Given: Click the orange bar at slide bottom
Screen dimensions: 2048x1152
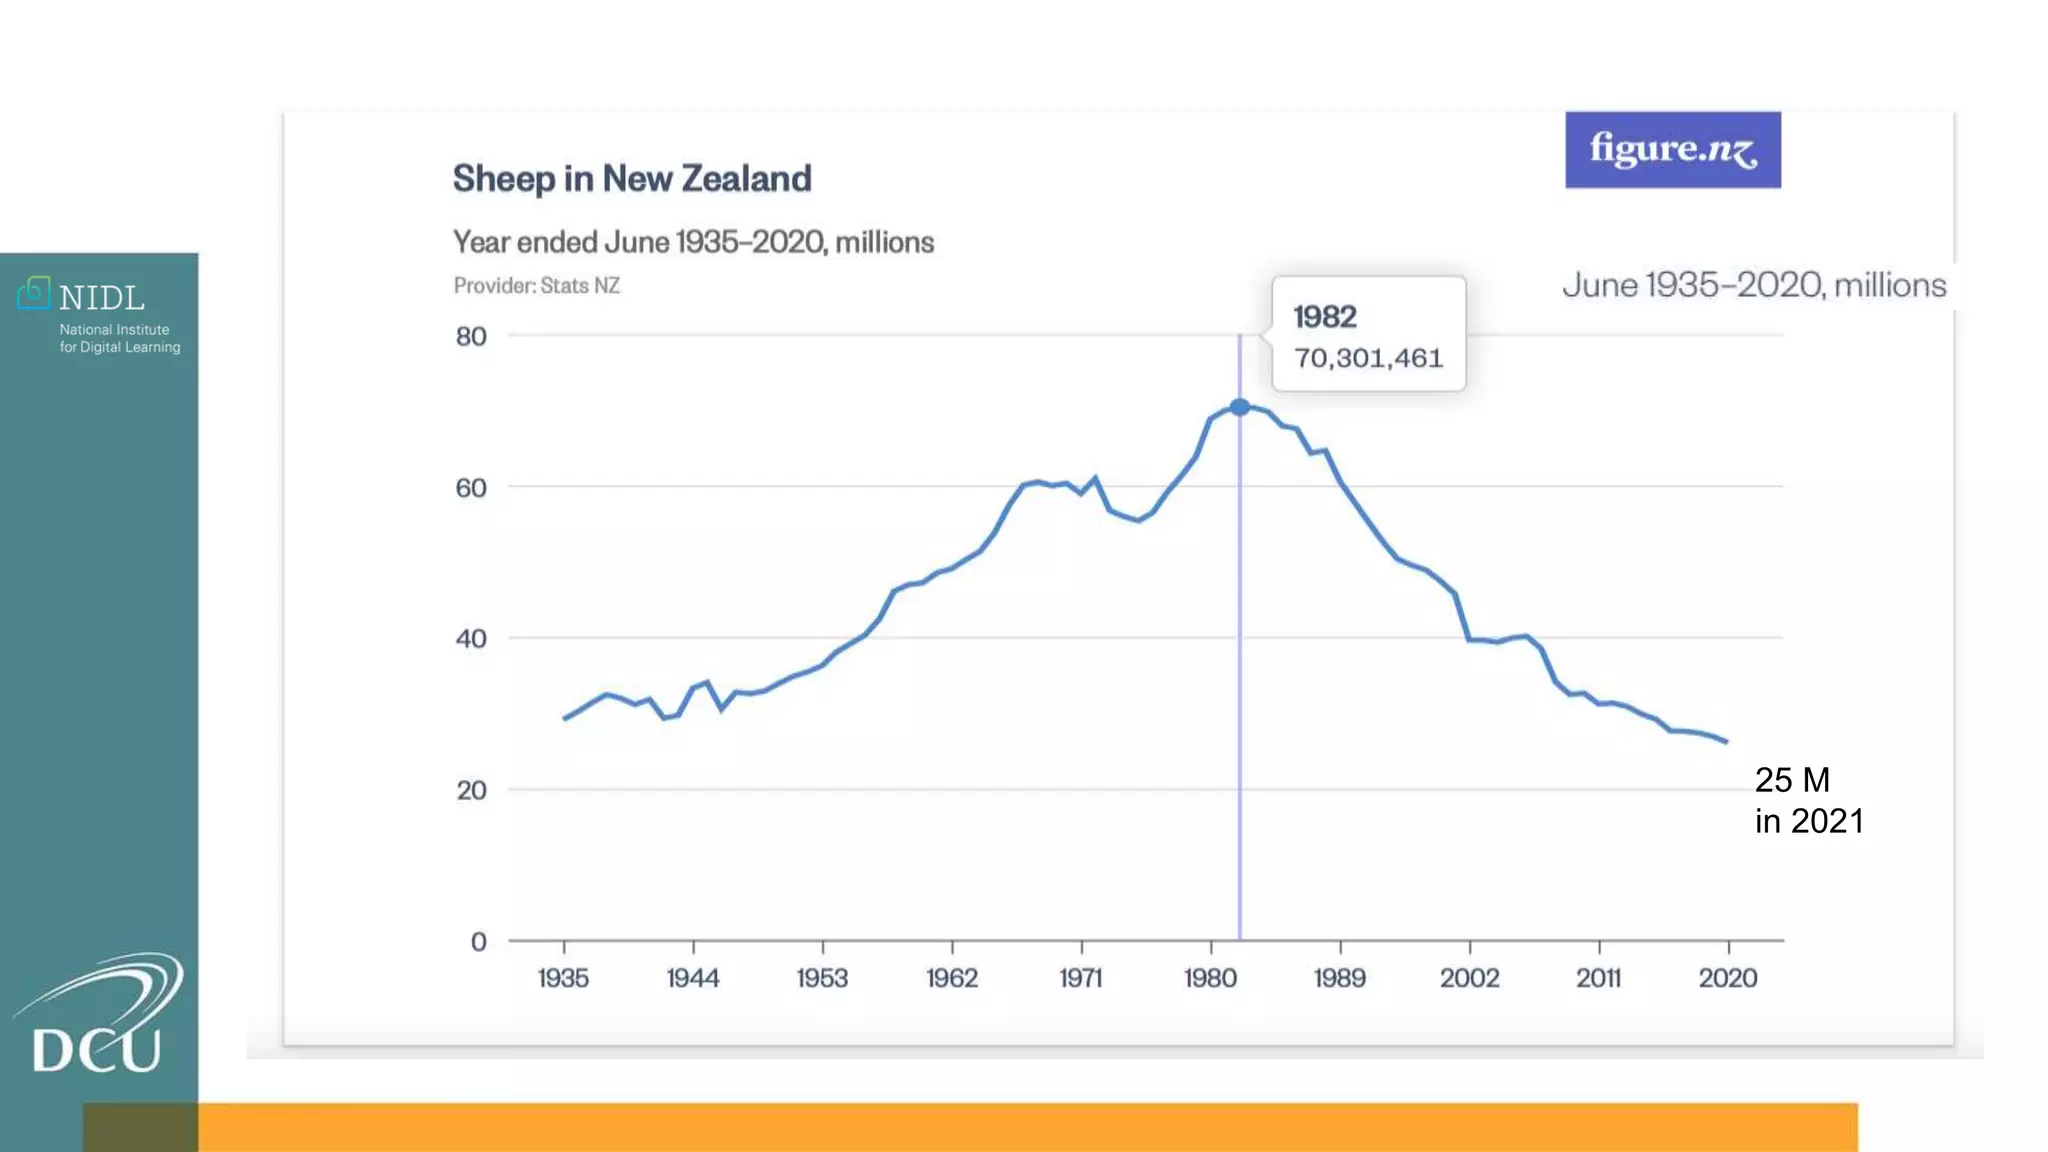Looking at the screenshot, I should [1000, 1127].
